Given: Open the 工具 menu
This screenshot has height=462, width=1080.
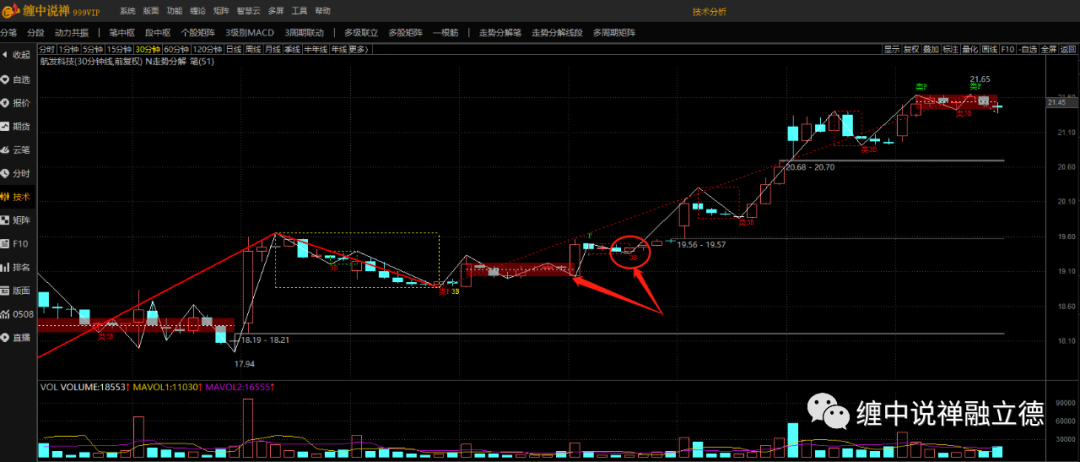Looking at the screenshot, I should tap(299, 12).
